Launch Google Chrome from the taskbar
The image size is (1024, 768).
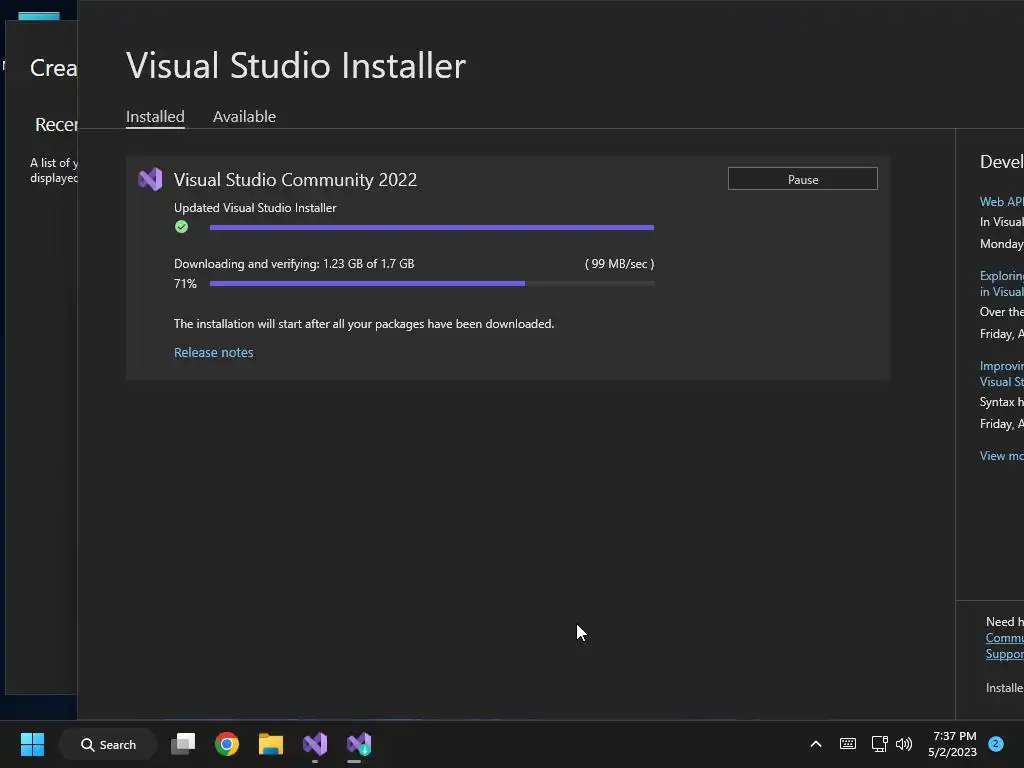[x=227, y=744]
